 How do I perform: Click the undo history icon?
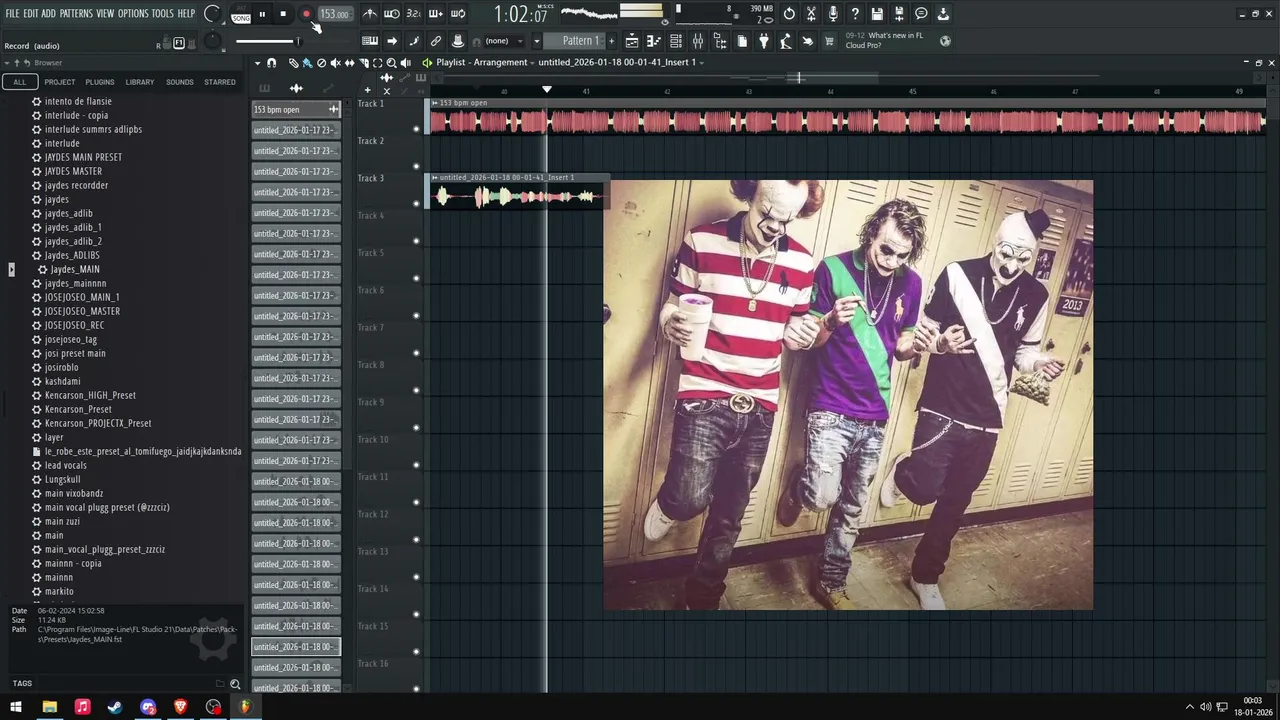click(x=789, y=14)
